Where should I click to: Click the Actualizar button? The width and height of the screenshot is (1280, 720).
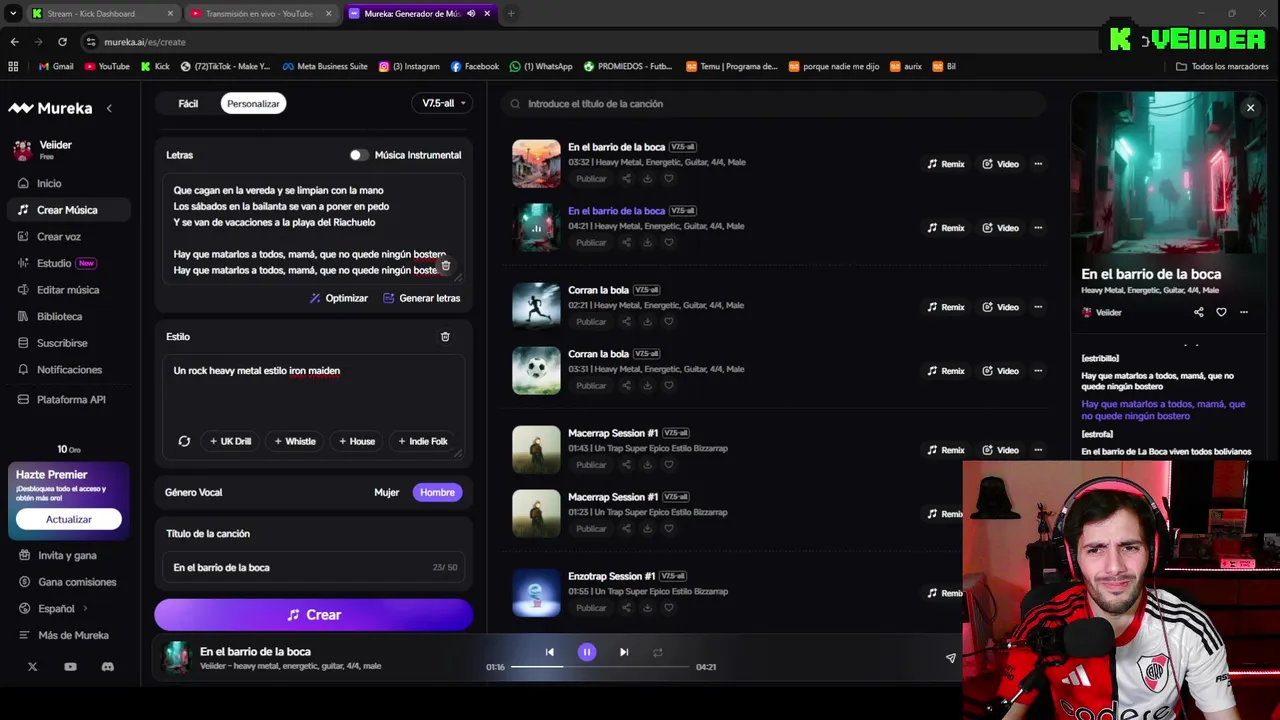coord(69,519)
